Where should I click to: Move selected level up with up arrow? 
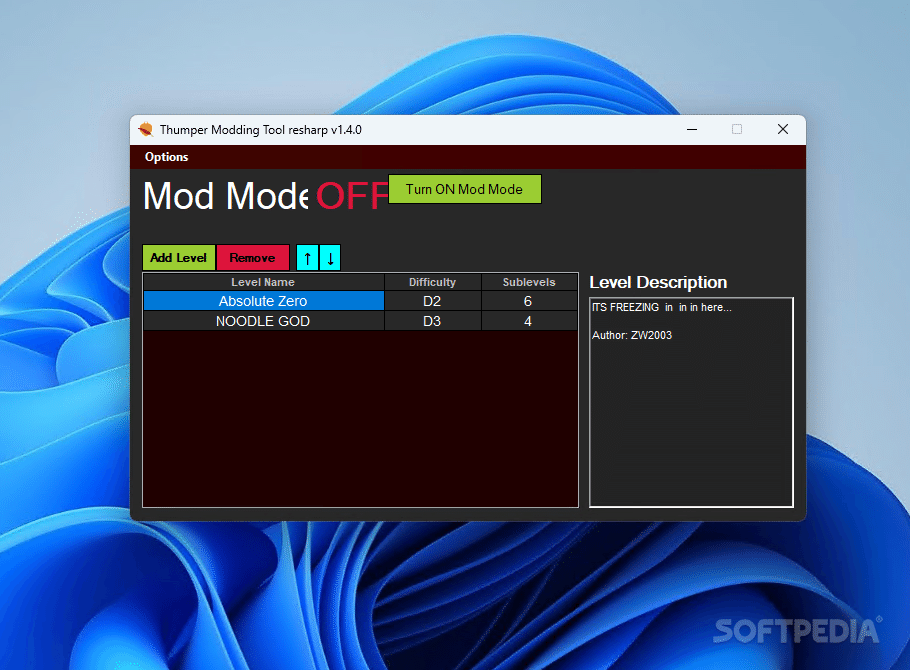308,258
